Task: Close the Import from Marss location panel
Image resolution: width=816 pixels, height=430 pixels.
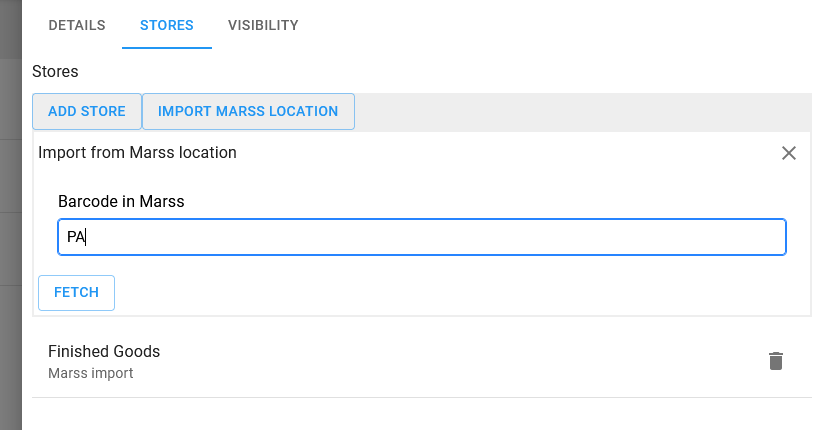Action: point(789,153)
